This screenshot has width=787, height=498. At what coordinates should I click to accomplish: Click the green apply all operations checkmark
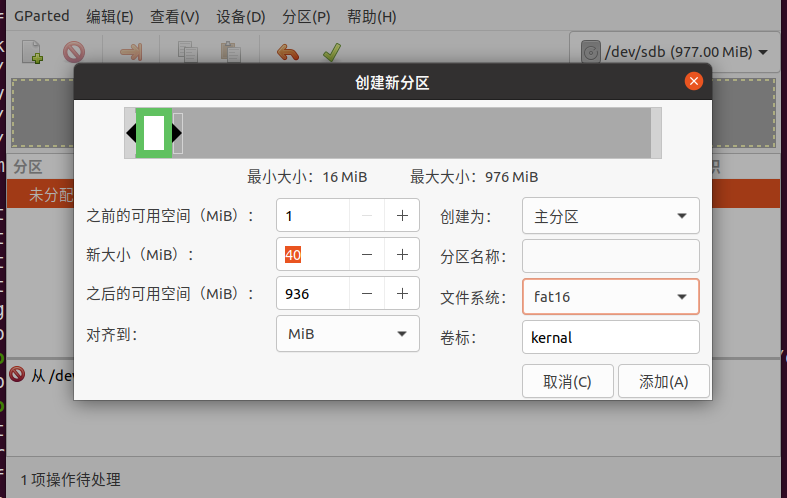click(332, 52)
